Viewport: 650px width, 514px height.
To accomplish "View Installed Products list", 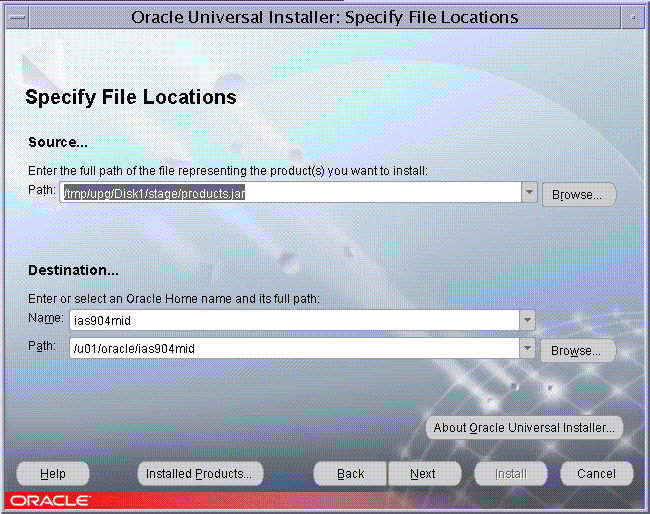I will pos(200,473).
